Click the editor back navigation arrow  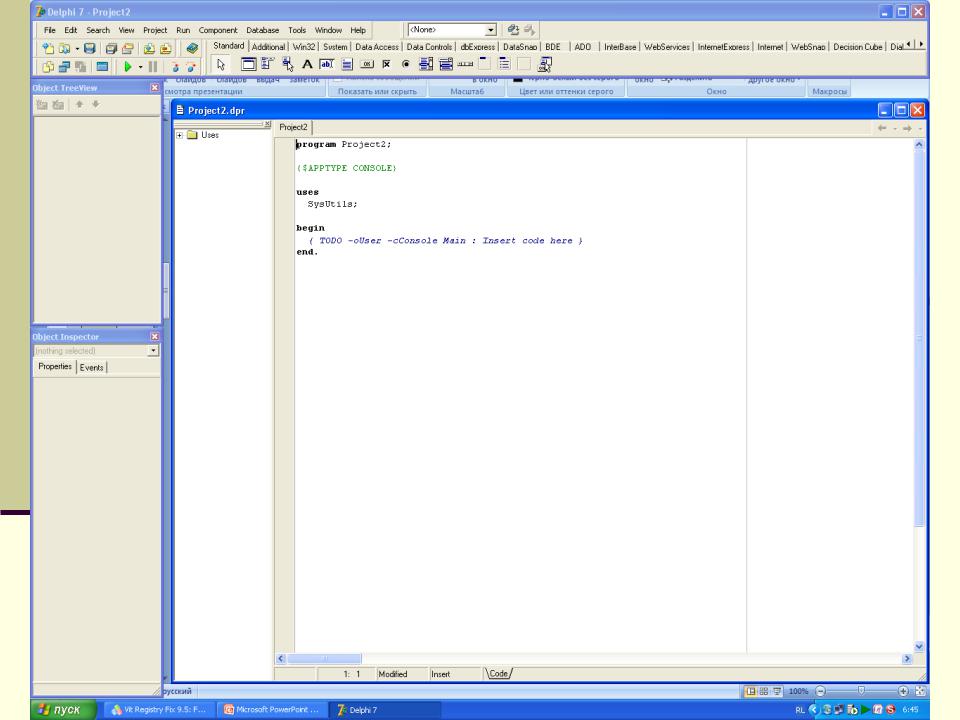[x=882, y=128]
